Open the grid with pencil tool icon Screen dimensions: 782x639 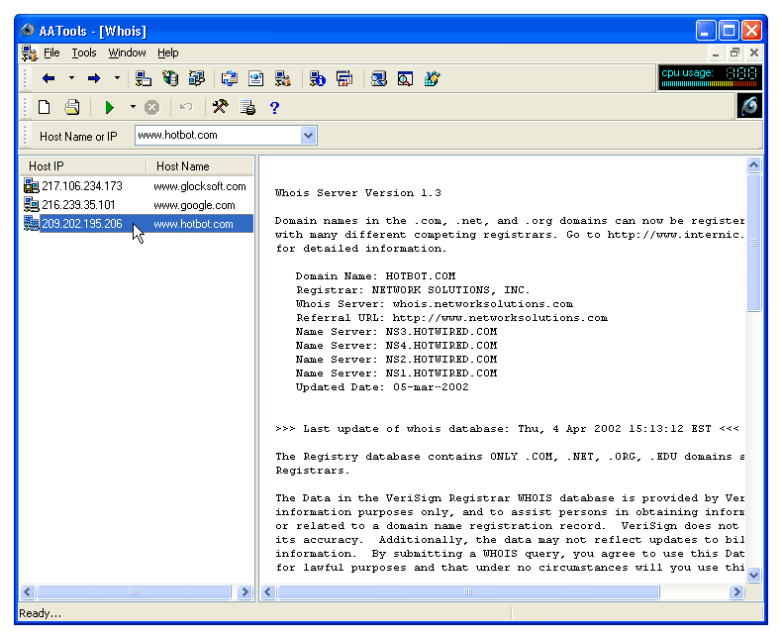432,78
